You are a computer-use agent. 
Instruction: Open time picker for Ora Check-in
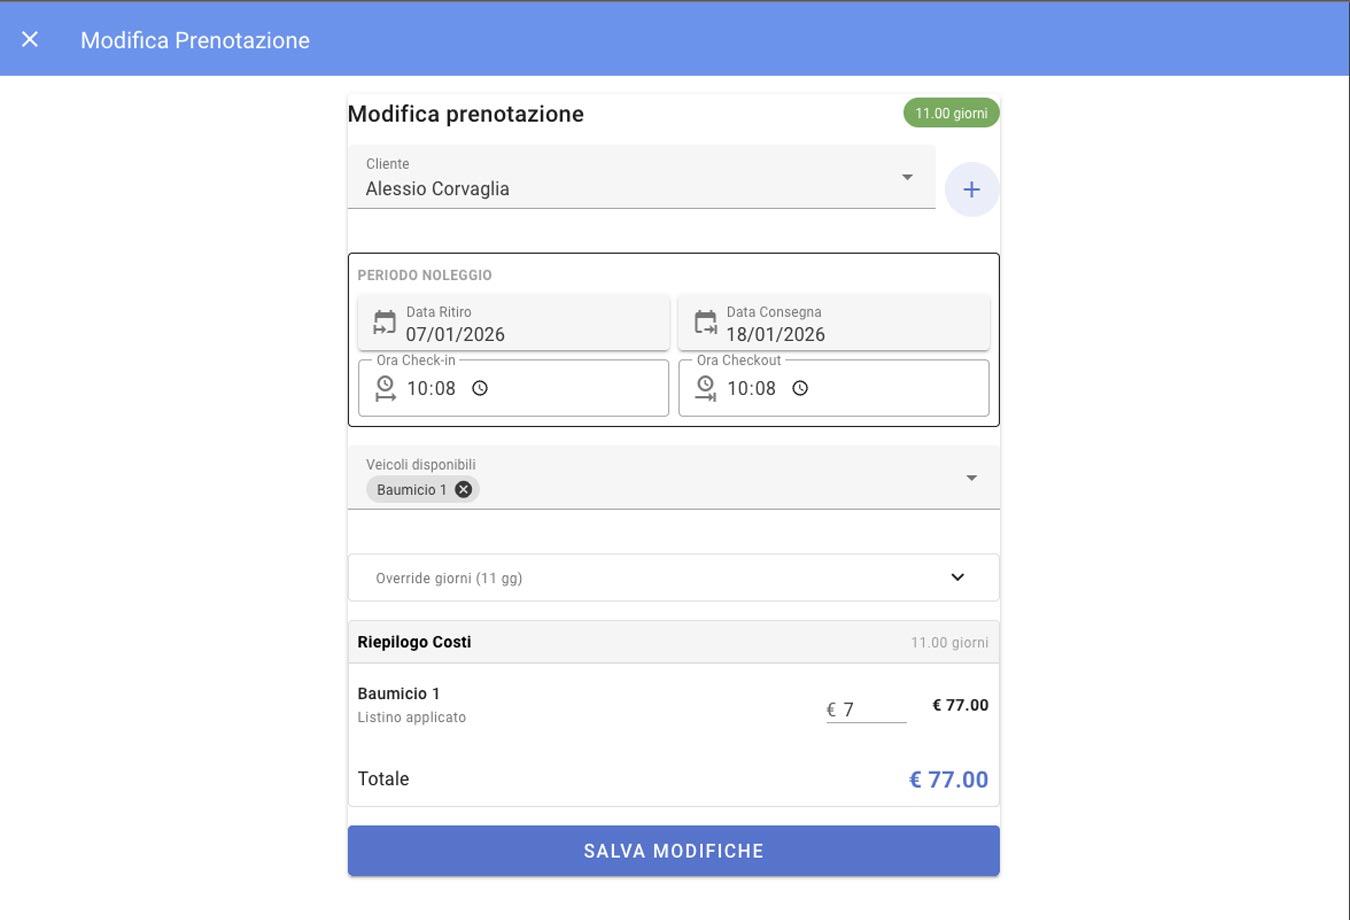480,388
